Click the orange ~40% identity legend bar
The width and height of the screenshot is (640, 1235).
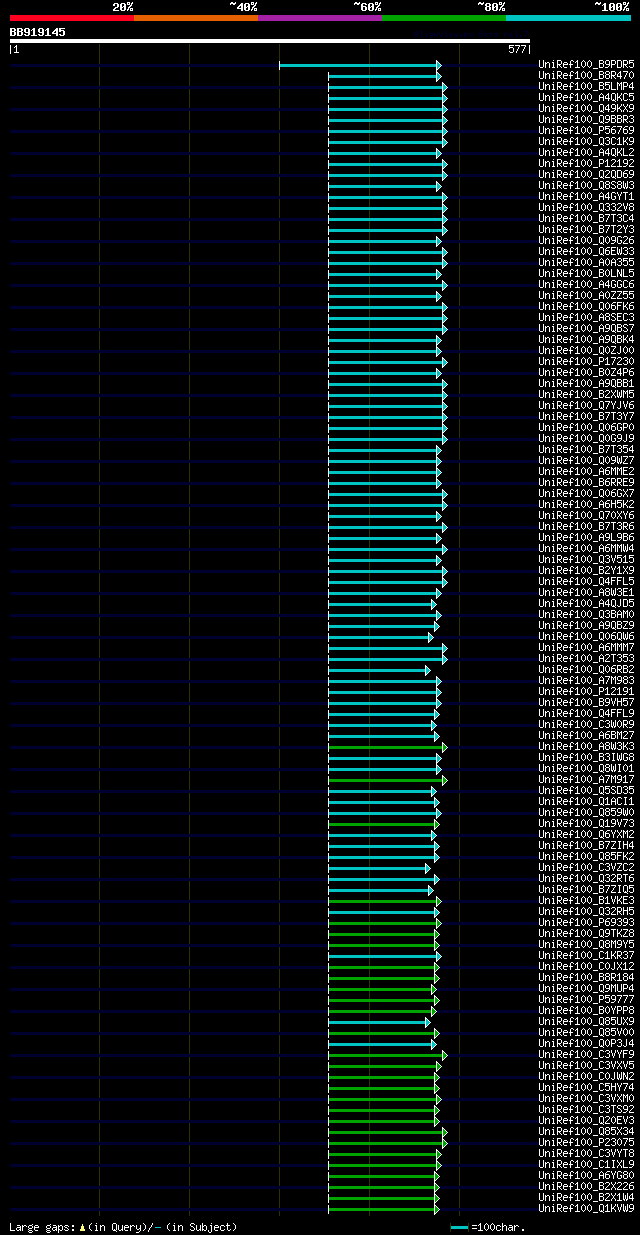[195, 17]
